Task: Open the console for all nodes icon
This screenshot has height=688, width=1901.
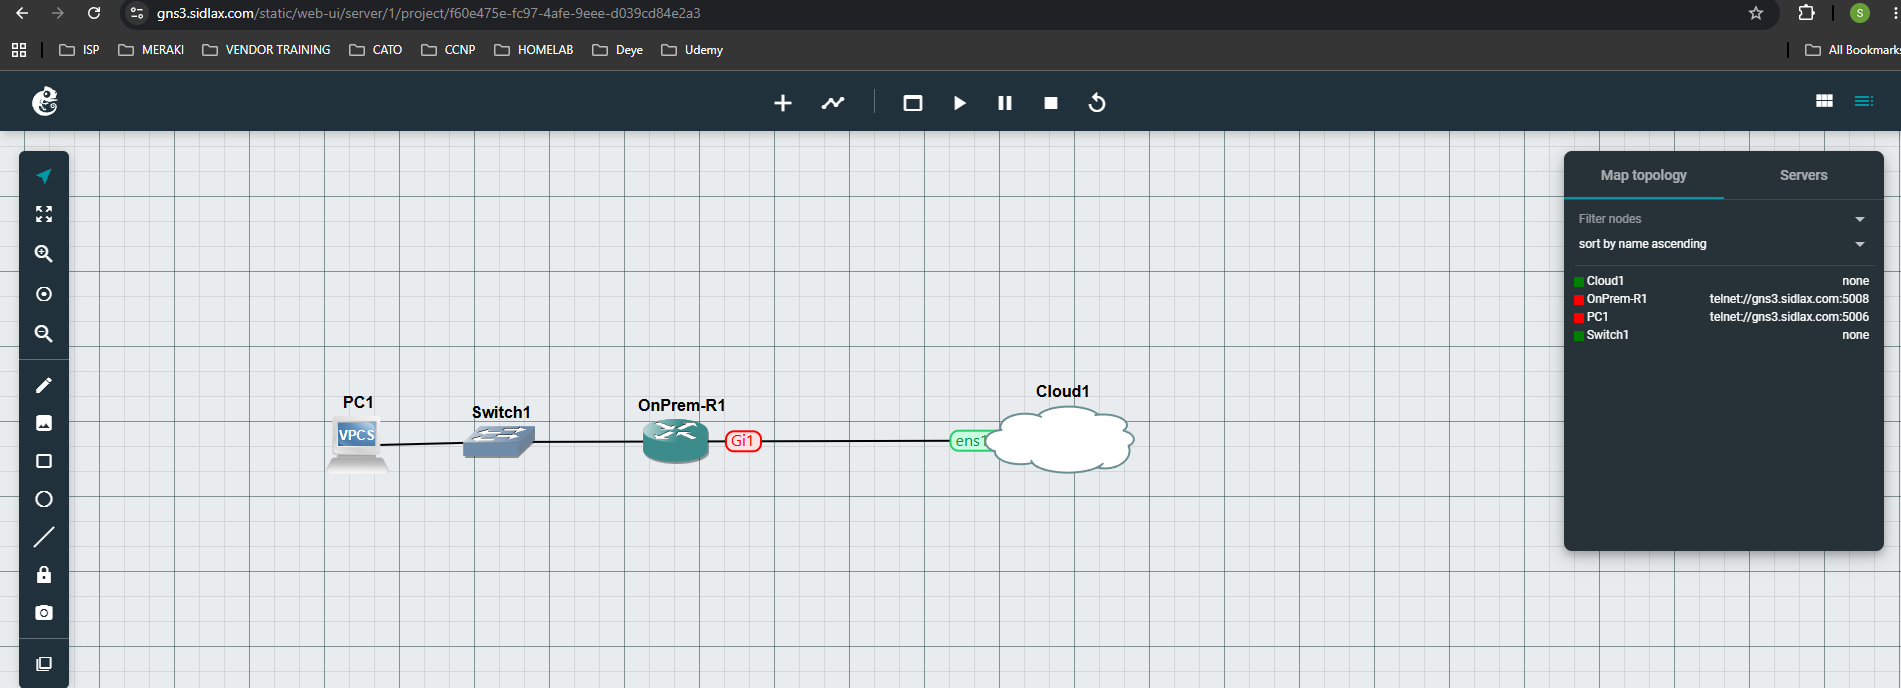Action: (913, 103)
